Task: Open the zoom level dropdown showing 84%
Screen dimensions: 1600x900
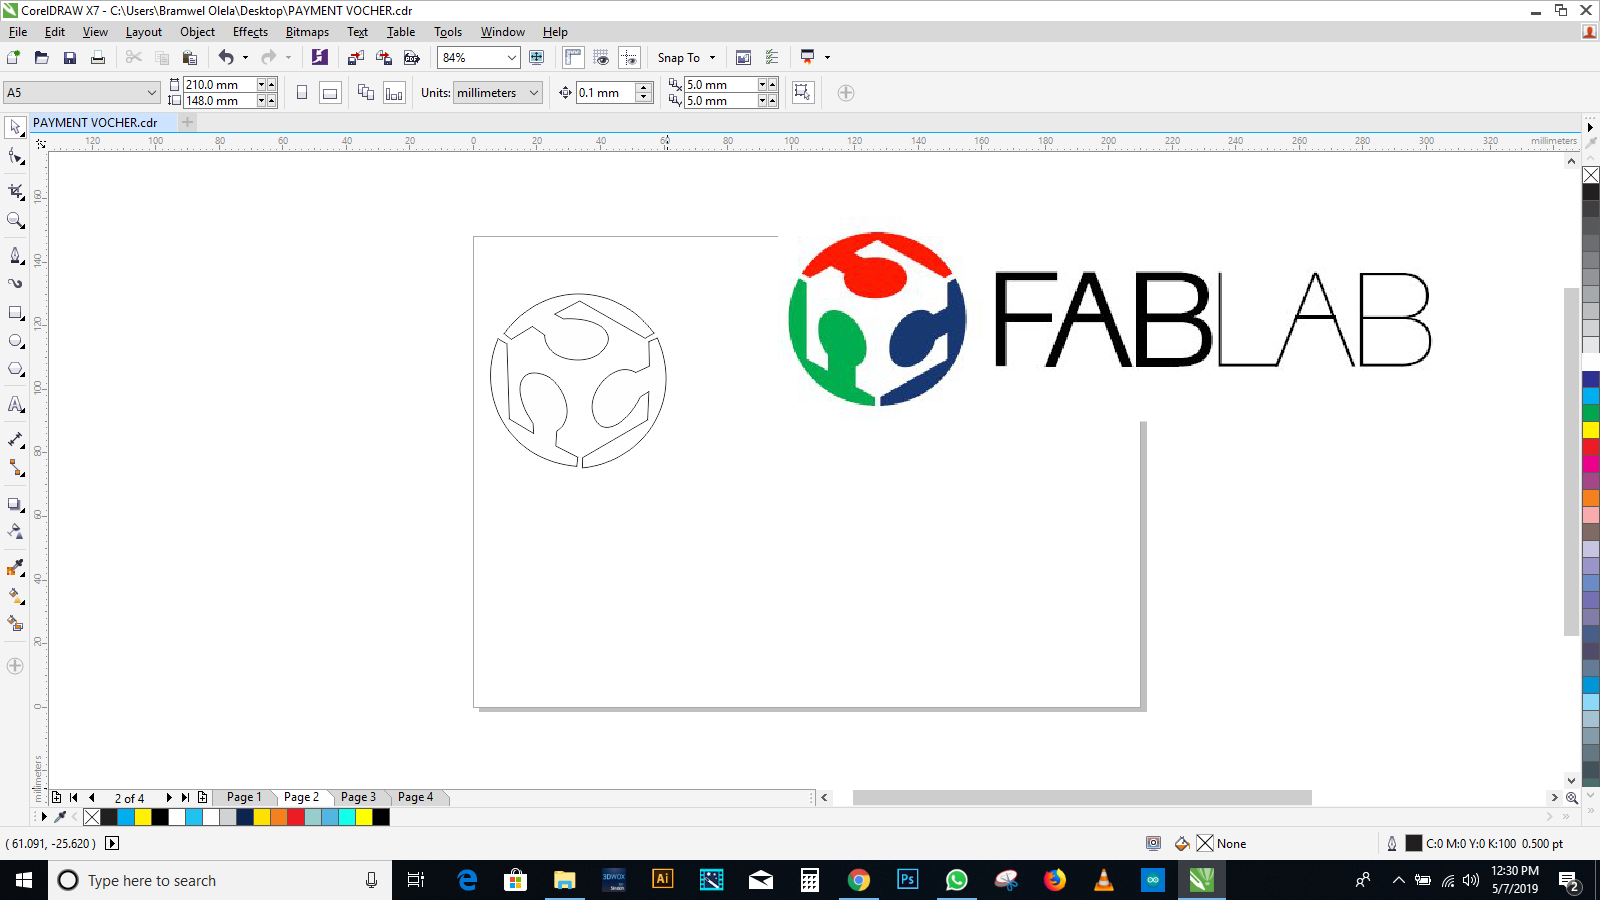Action: tap(512, 58)
